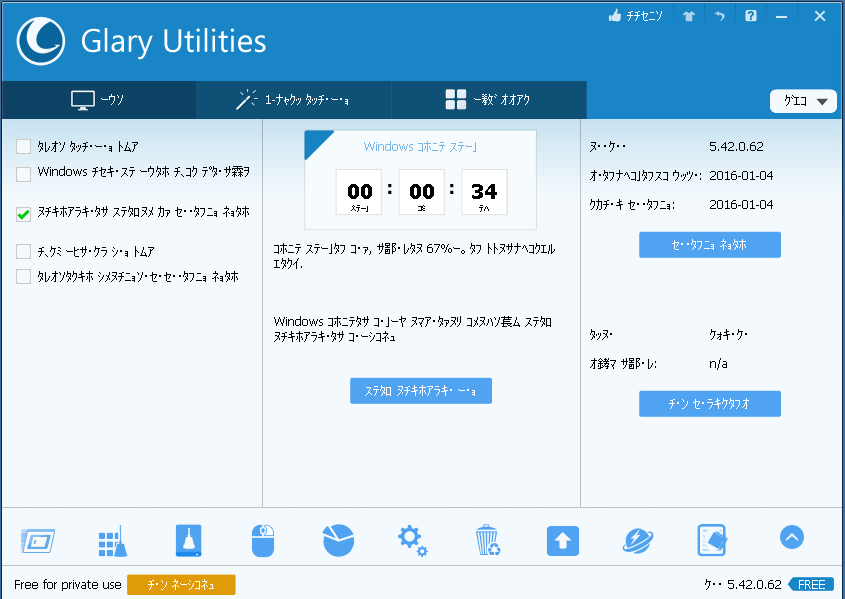Click the round up-chevron to expand toolbar
The width and height of the screenshot is (845, 599).
pyautogui.click(x=792, y=537)
